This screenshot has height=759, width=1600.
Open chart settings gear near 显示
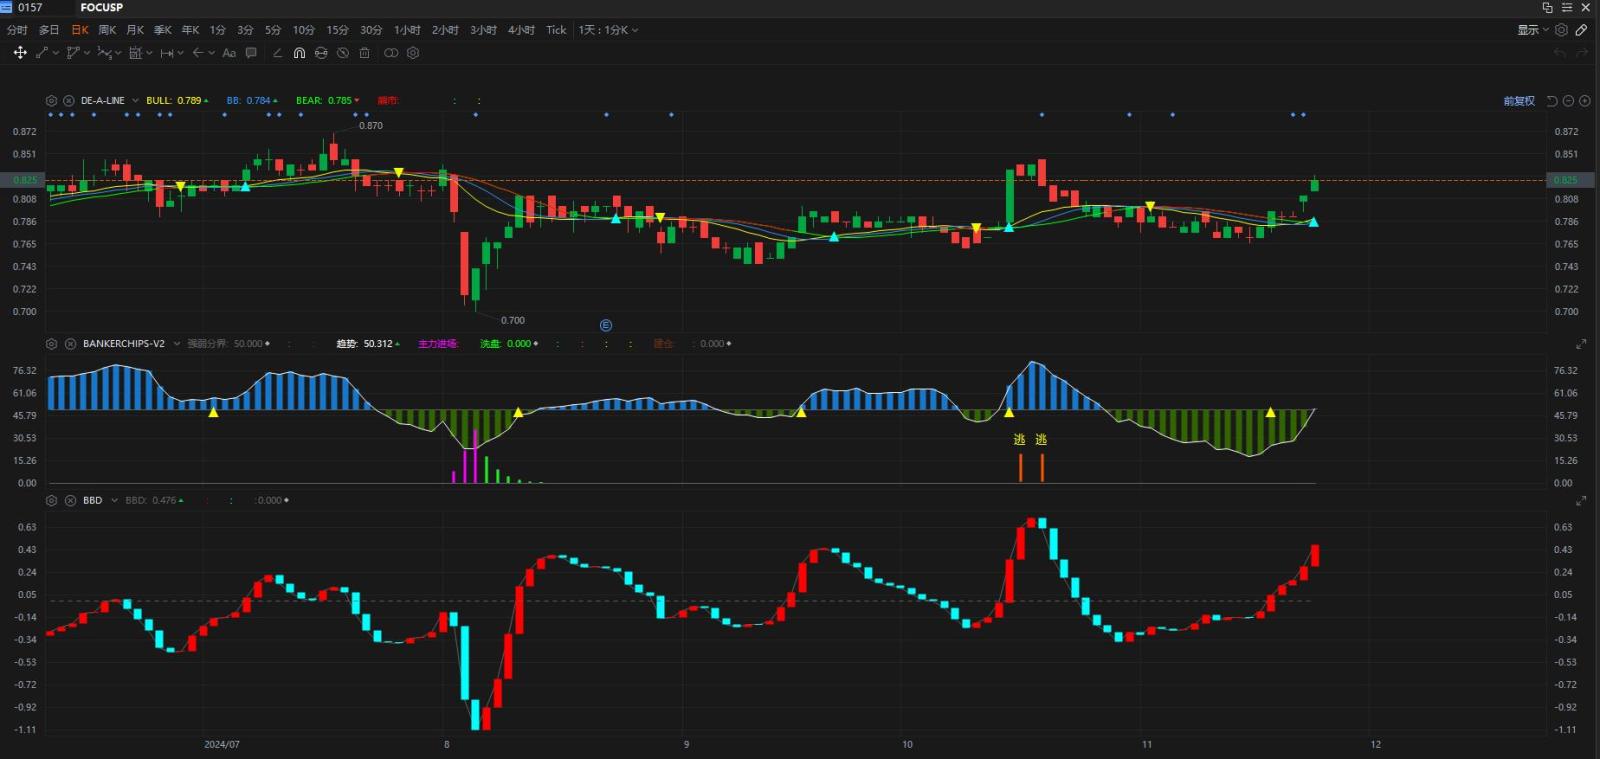pos(1562,30)
